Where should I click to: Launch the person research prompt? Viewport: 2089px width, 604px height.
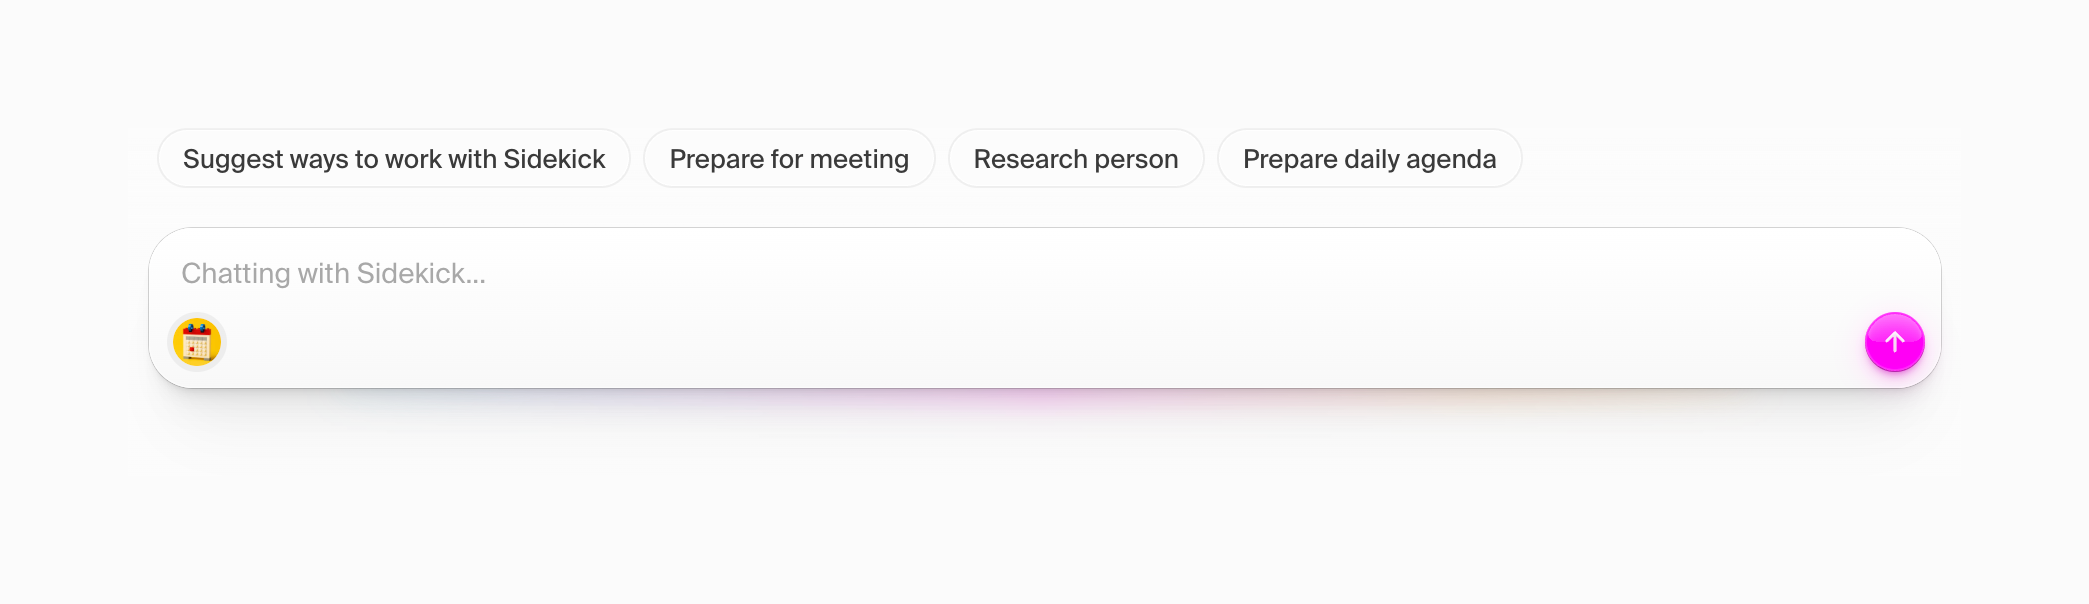(x=1076, y=158)
